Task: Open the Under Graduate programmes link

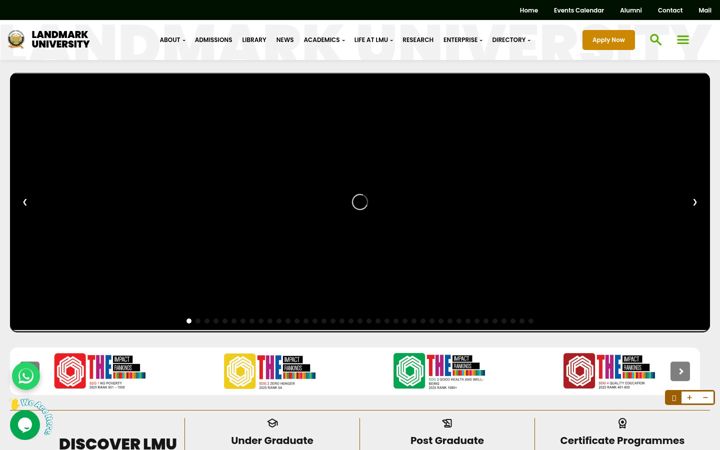Action: tap(272, 440)
